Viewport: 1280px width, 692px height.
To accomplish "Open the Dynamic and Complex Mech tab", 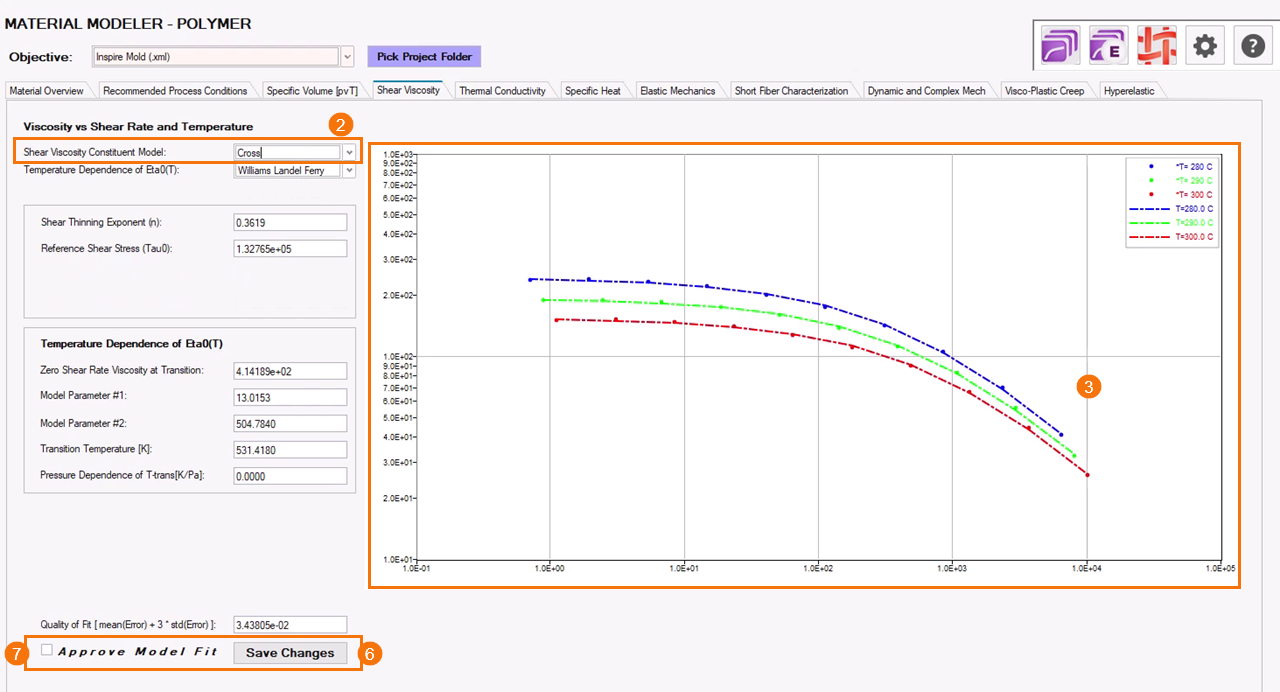I will click(926, 91).
